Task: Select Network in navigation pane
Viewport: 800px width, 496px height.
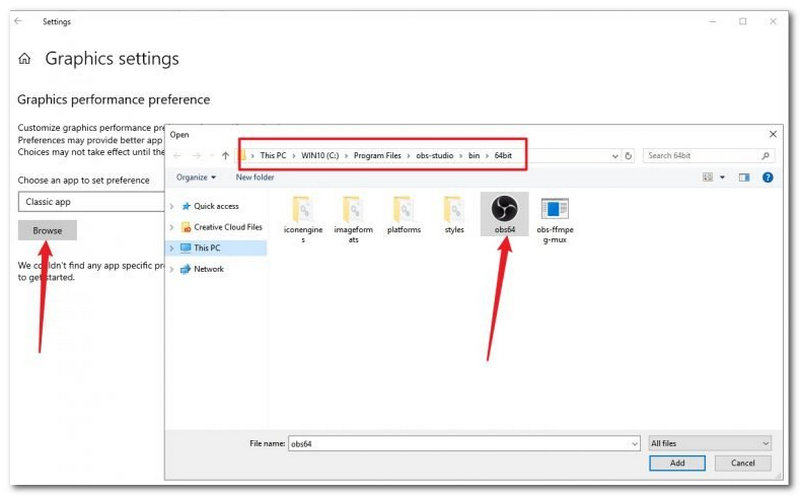Action: (x=208, y=269)
